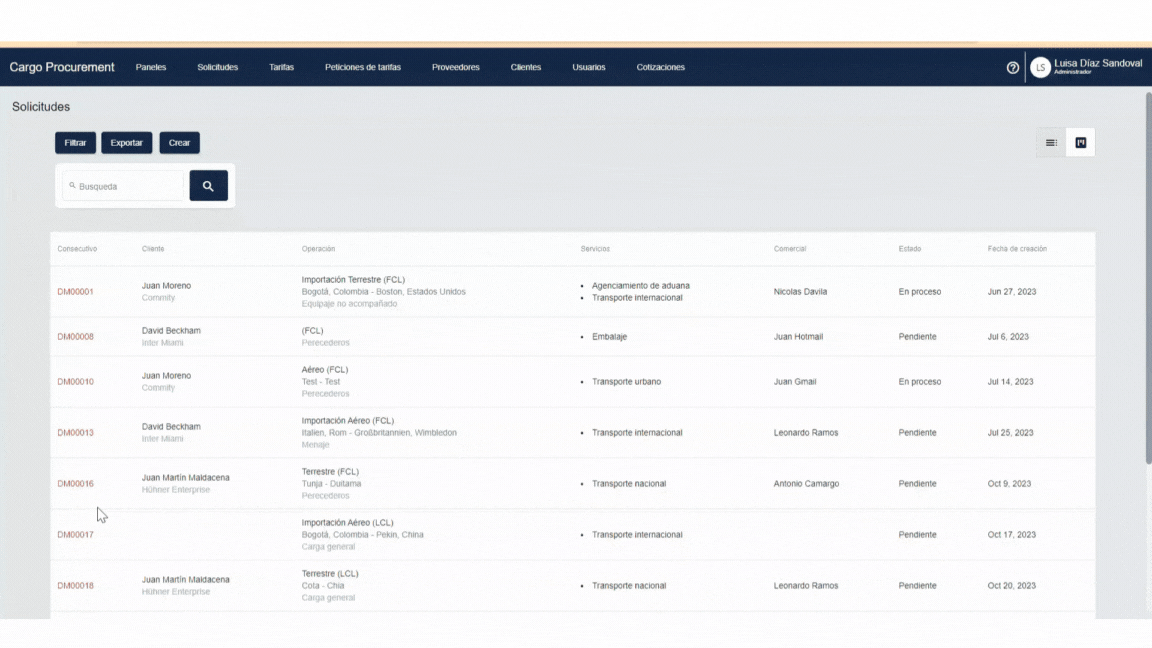Open request DM00013 link

click(75, 433)
